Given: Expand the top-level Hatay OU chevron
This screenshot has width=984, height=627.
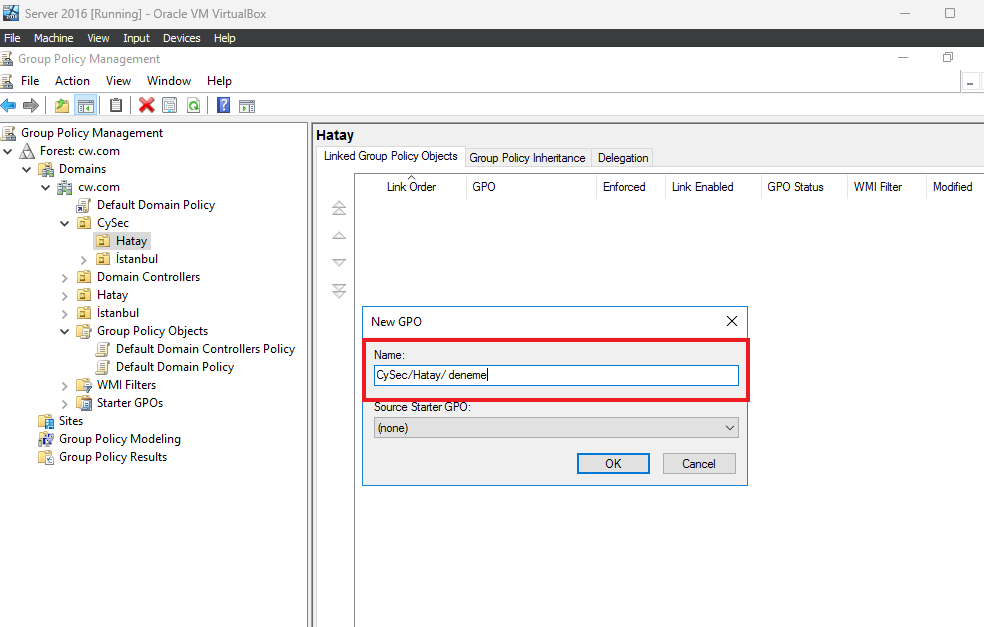Looking at the screenshot, I should [x=65, y=296].
